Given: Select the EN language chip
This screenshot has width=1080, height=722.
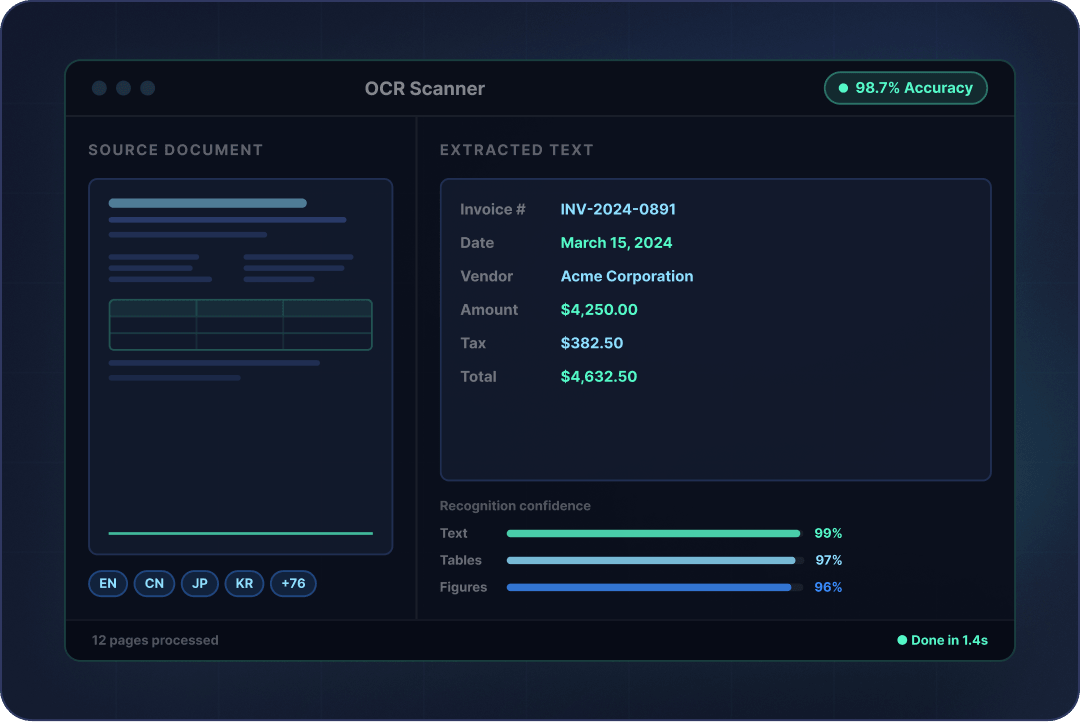Looking at the screenshot, I should point(108,584).
